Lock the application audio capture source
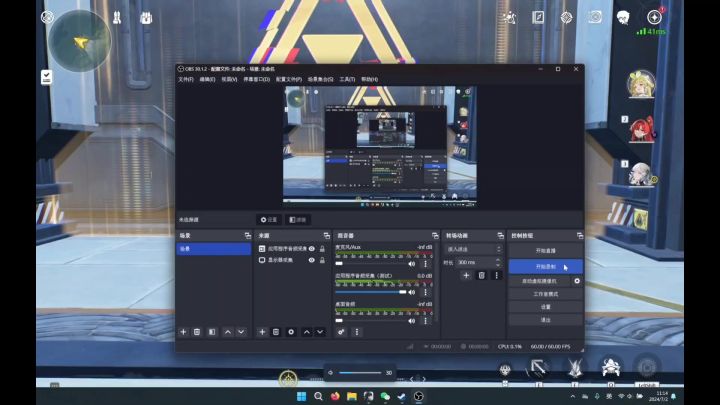This screenshot has height=405, width=720. click(322, 248)
